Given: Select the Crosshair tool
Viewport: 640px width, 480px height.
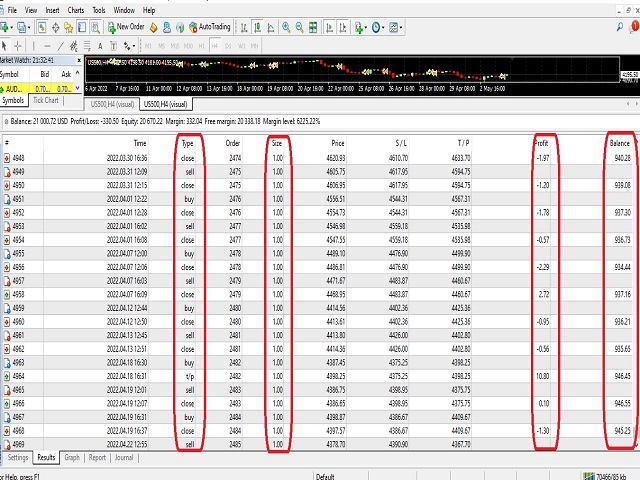Looking at the screenshot, I should [x=17, y=46].
